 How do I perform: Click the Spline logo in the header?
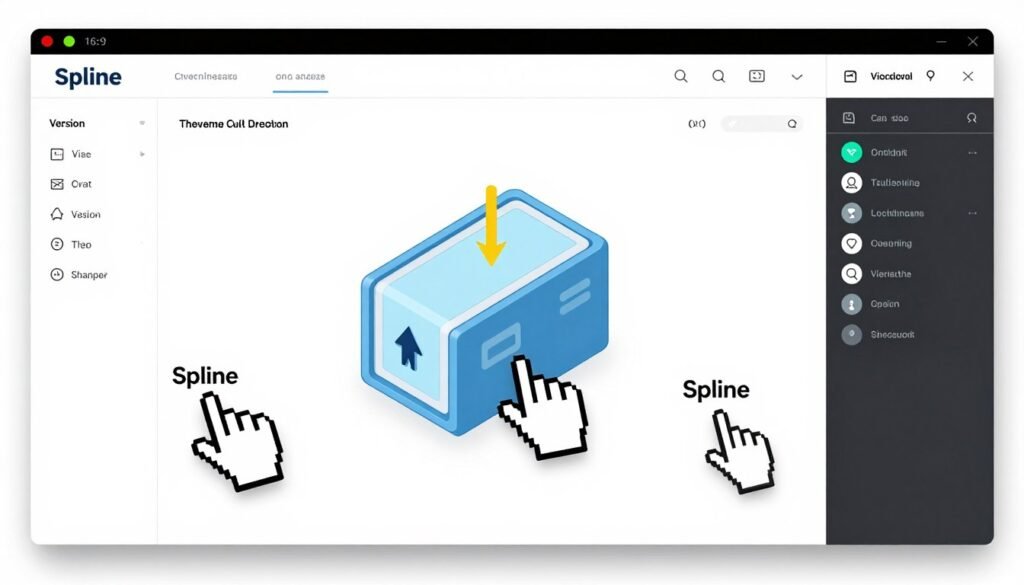[88, 77]
